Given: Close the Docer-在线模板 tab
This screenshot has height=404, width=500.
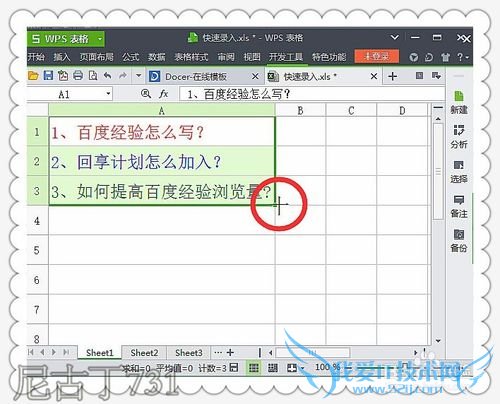Looking at the screenshot, I should pos(255,76).
